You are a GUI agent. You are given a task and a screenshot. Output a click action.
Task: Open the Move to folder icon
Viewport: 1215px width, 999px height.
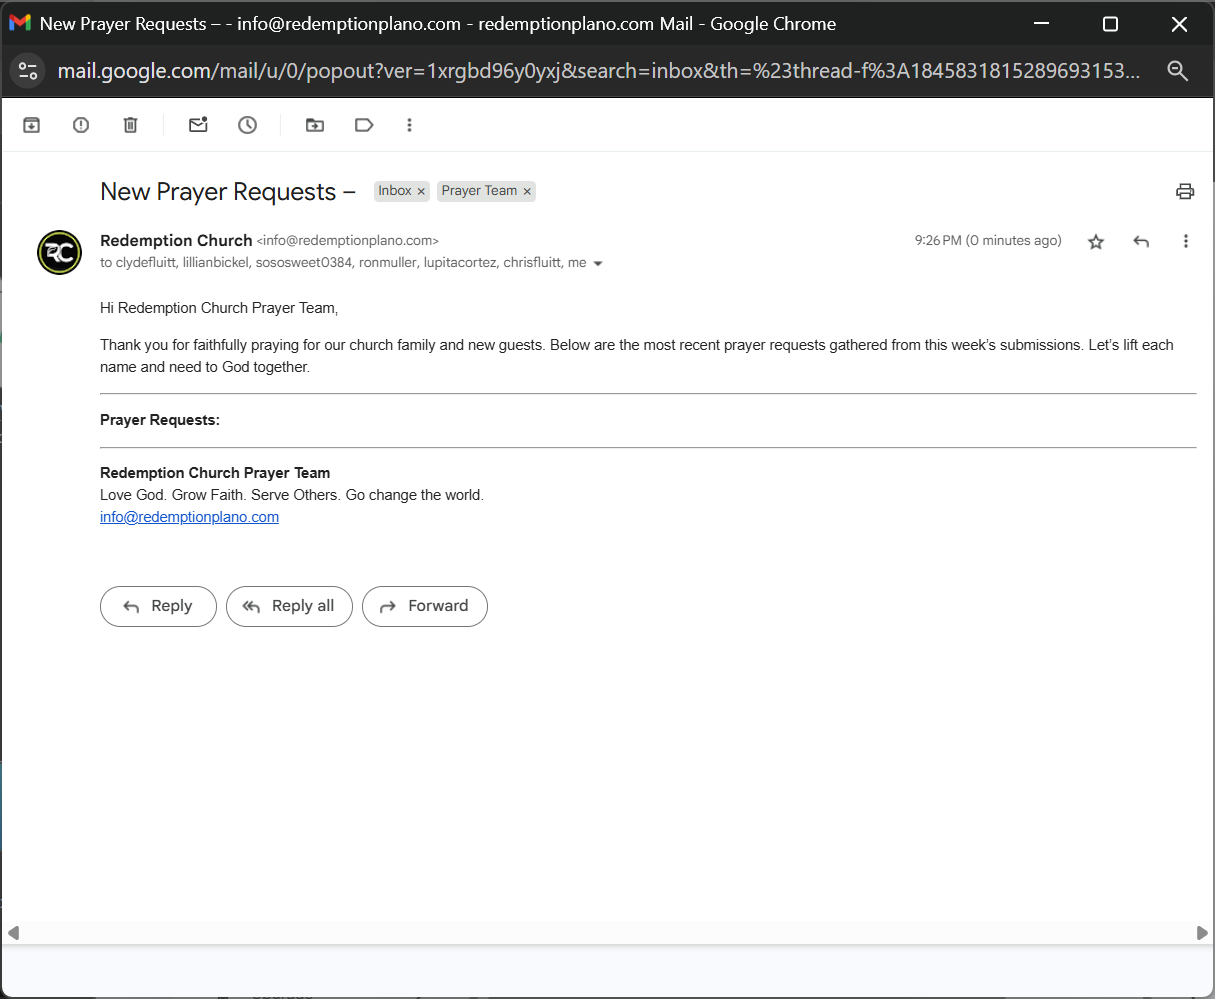[x=315, y=125]
